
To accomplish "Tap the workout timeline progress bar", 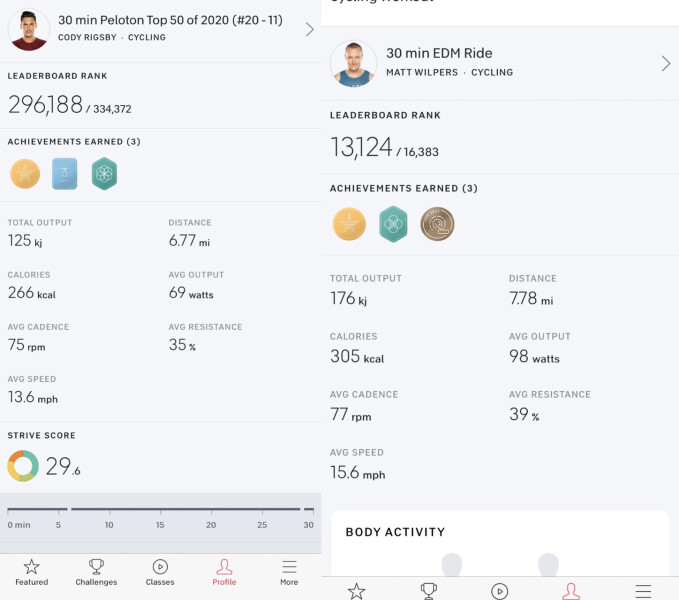I will [160, 509].
